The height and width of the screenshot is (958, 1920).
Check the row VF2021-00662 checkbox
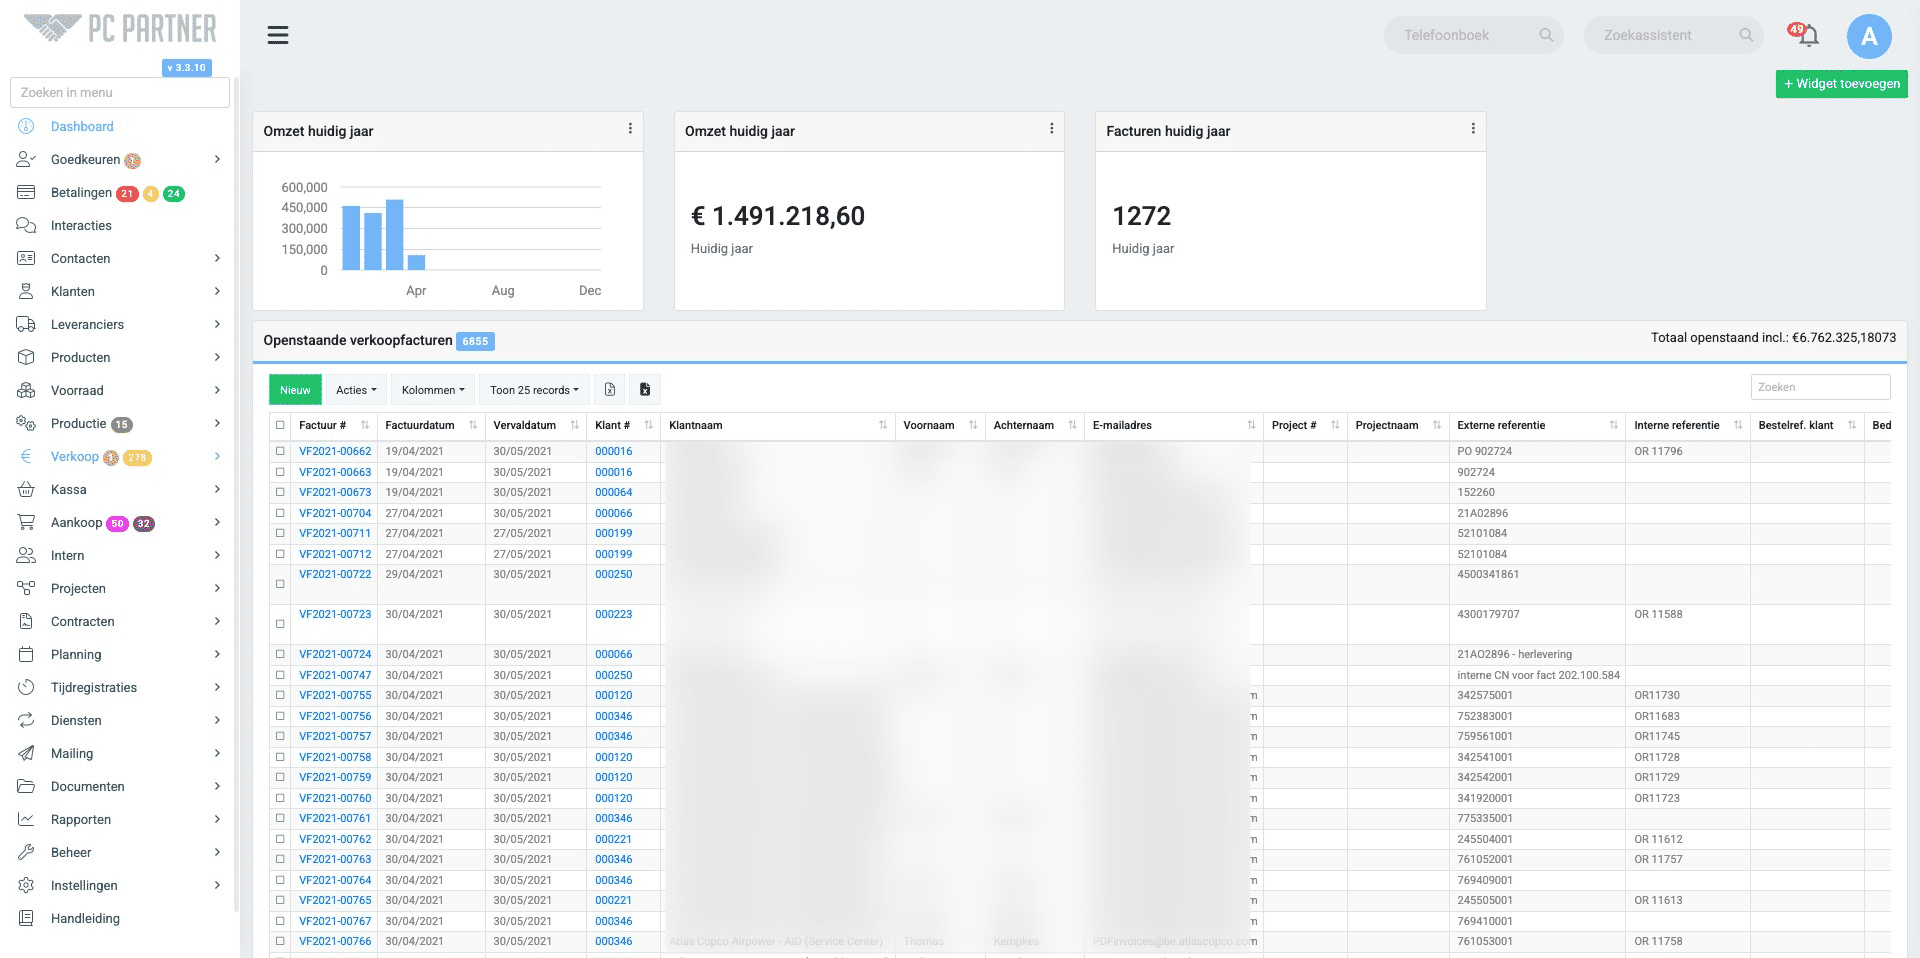pos(280,451)
